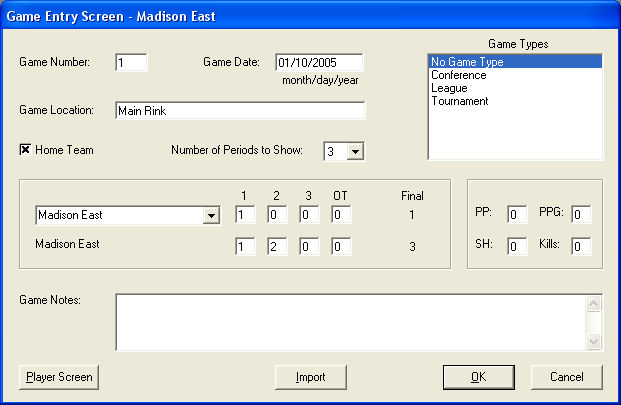This screenshot has width=621, height=405.
Task: Select No Game Type entry
Action: pyautogui.click(x=466, y=62)
